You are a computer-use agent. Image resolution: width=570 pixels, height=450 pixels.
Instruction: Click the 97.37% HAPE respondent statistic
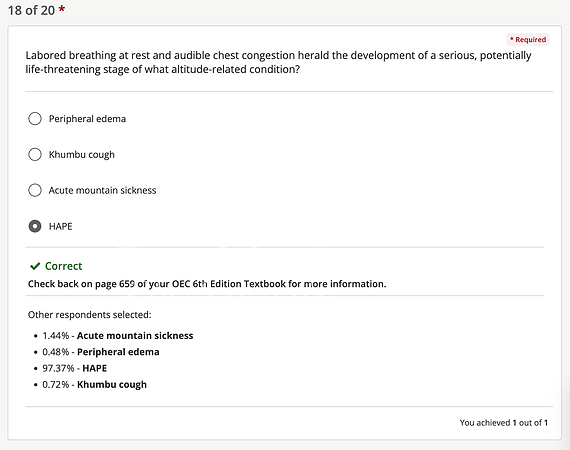click(75, 368)
